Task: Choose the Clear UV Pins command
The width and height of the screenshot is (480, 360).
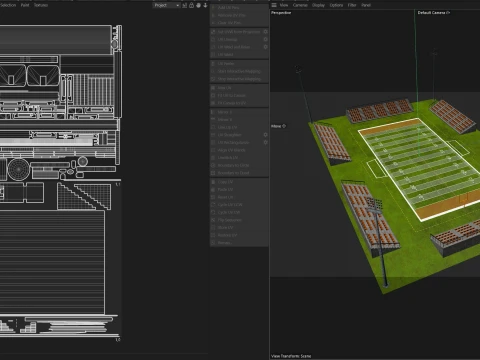Action: [239, 23]
